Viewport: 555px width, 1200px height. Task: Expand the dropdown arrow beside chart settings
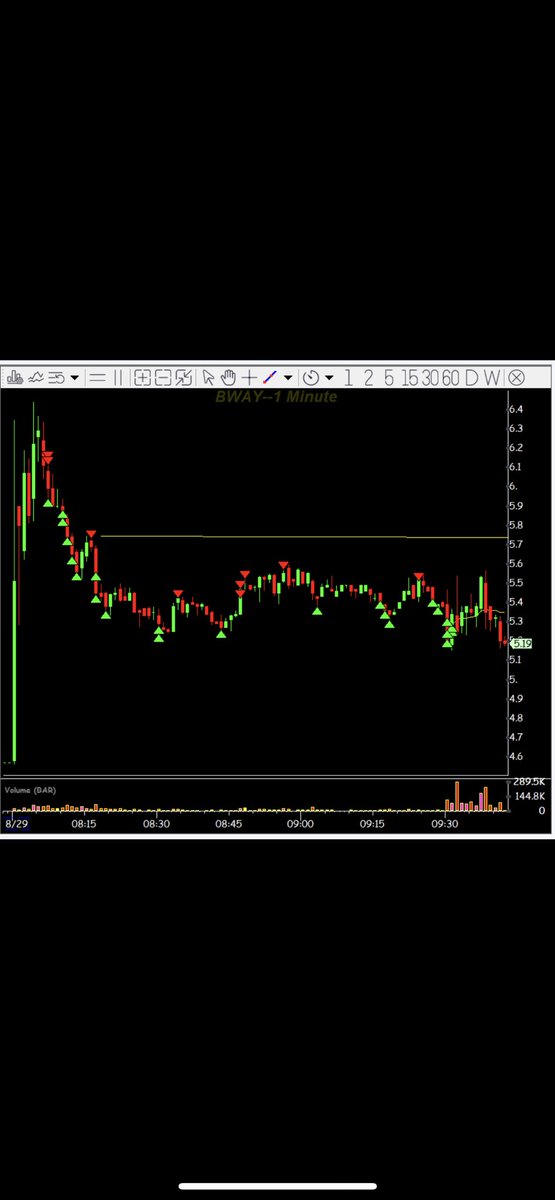75,378
